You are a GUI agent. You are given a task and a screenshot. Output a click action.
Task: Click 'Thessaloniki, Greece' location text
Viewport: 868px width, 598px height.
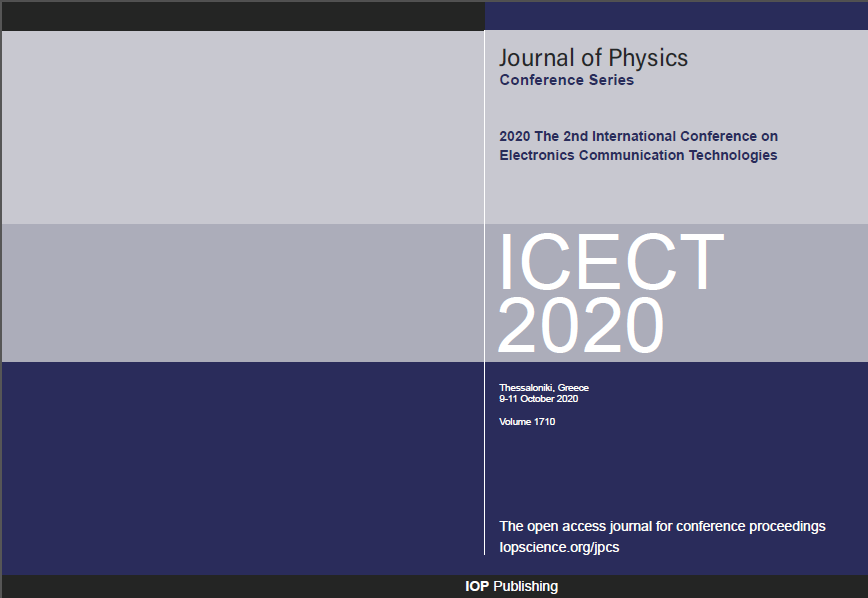tap(544, 388)
